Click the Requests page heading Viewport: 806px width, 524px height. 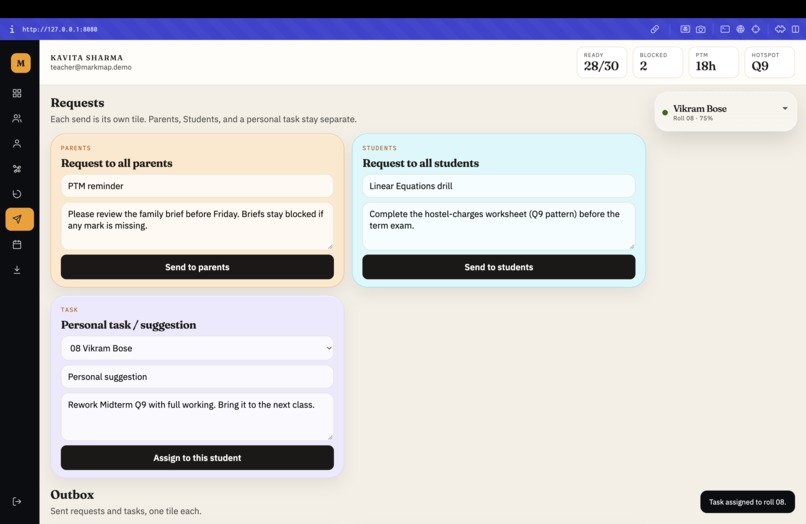[x=77, y=103]
